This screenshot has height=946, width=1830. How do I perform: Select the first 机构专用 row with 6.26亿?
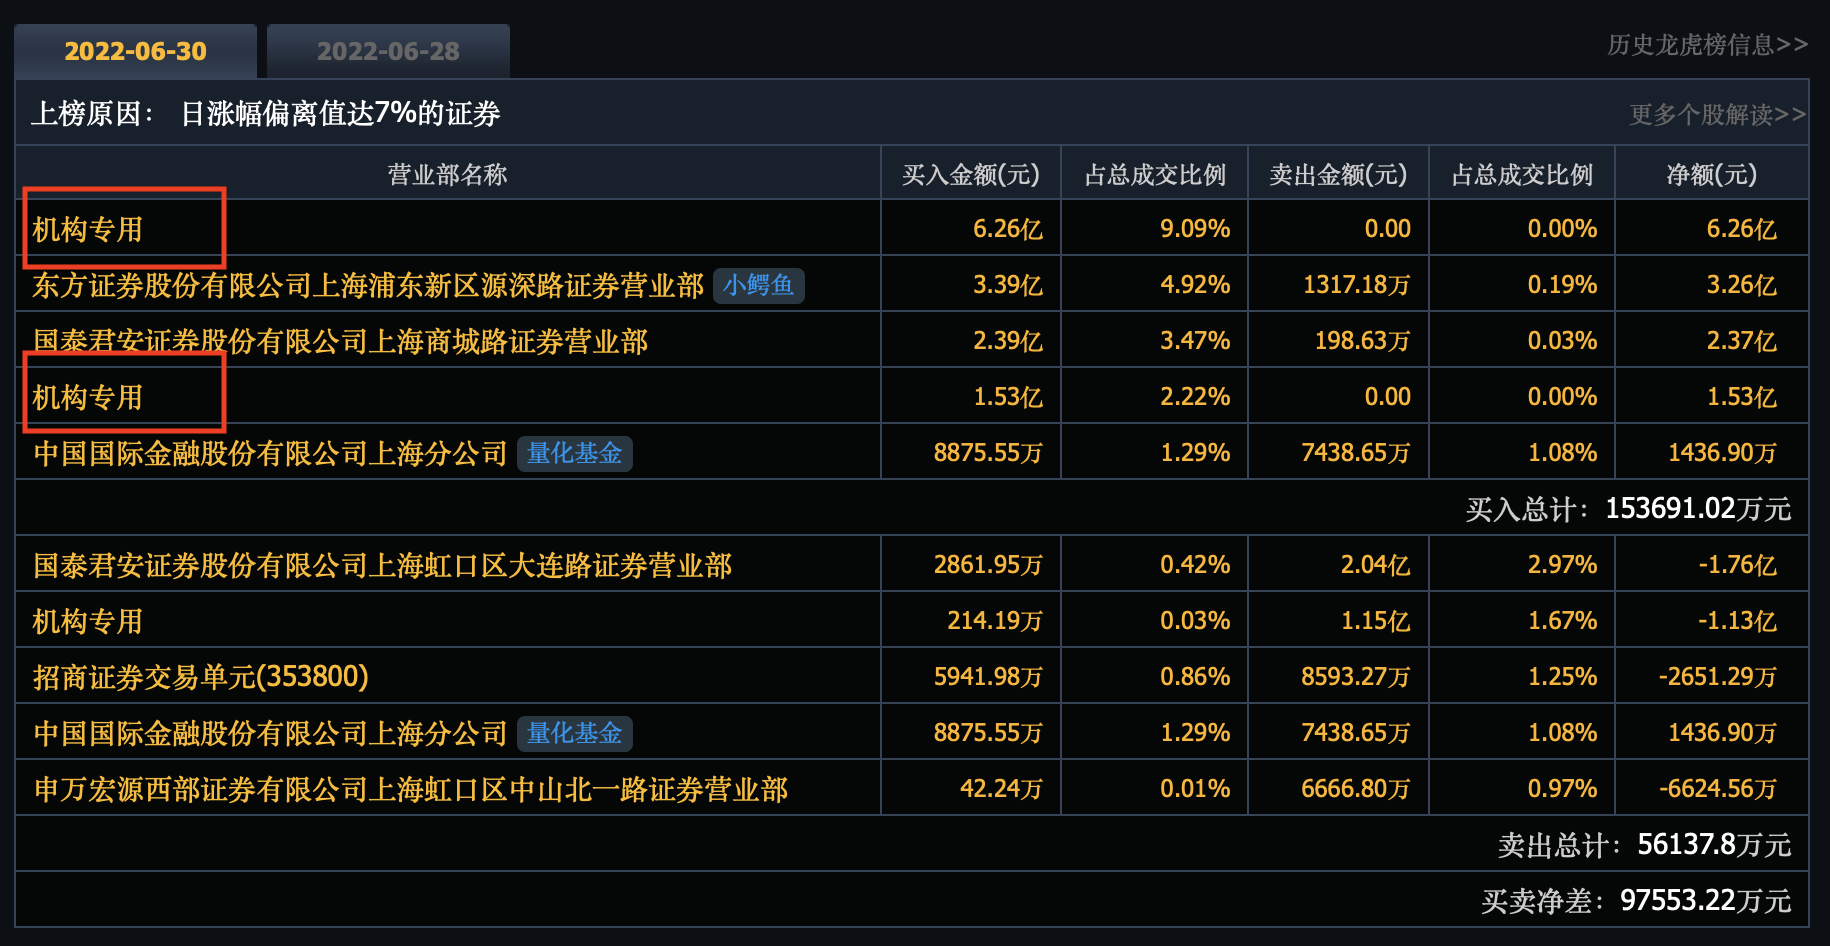[88, 230]
